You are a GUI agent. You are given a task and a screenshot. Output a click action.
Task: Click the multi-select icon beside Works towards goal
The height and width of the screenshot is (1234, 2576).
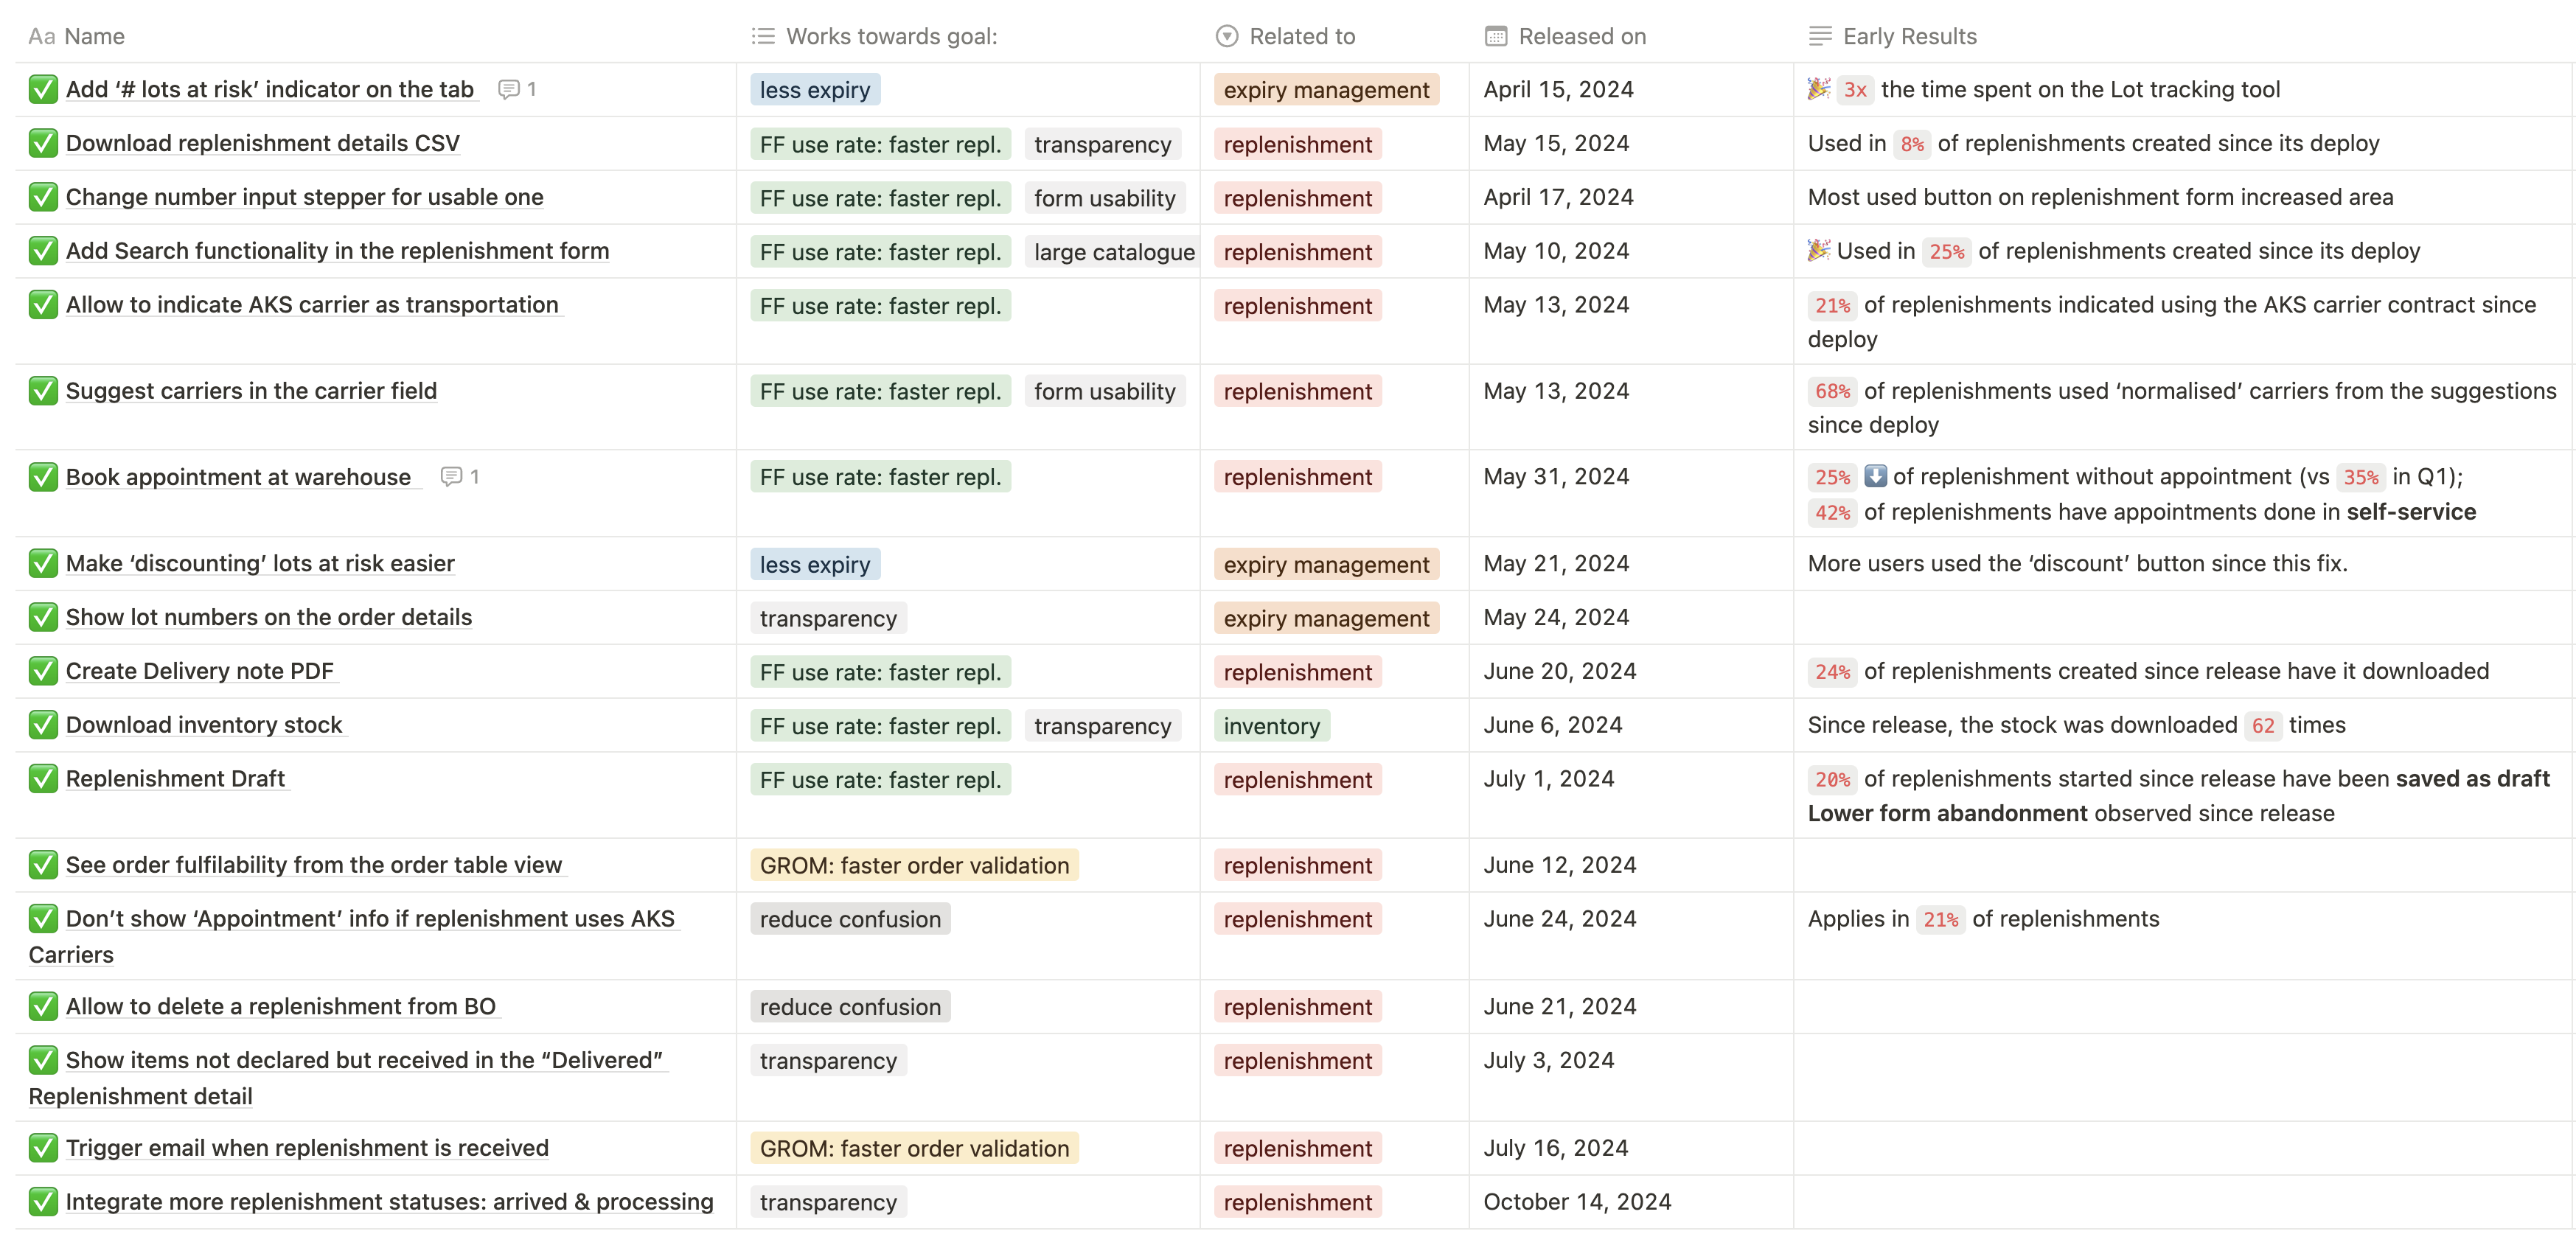(763, 37)
